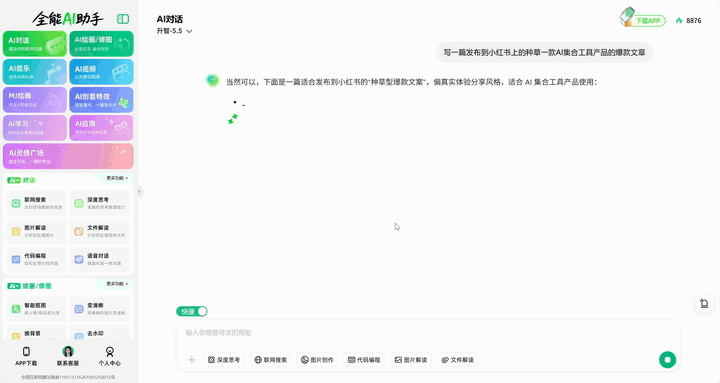Open the MJ绘画 tile
This screenshot has height=383, width=720.
tap(35, 100)
